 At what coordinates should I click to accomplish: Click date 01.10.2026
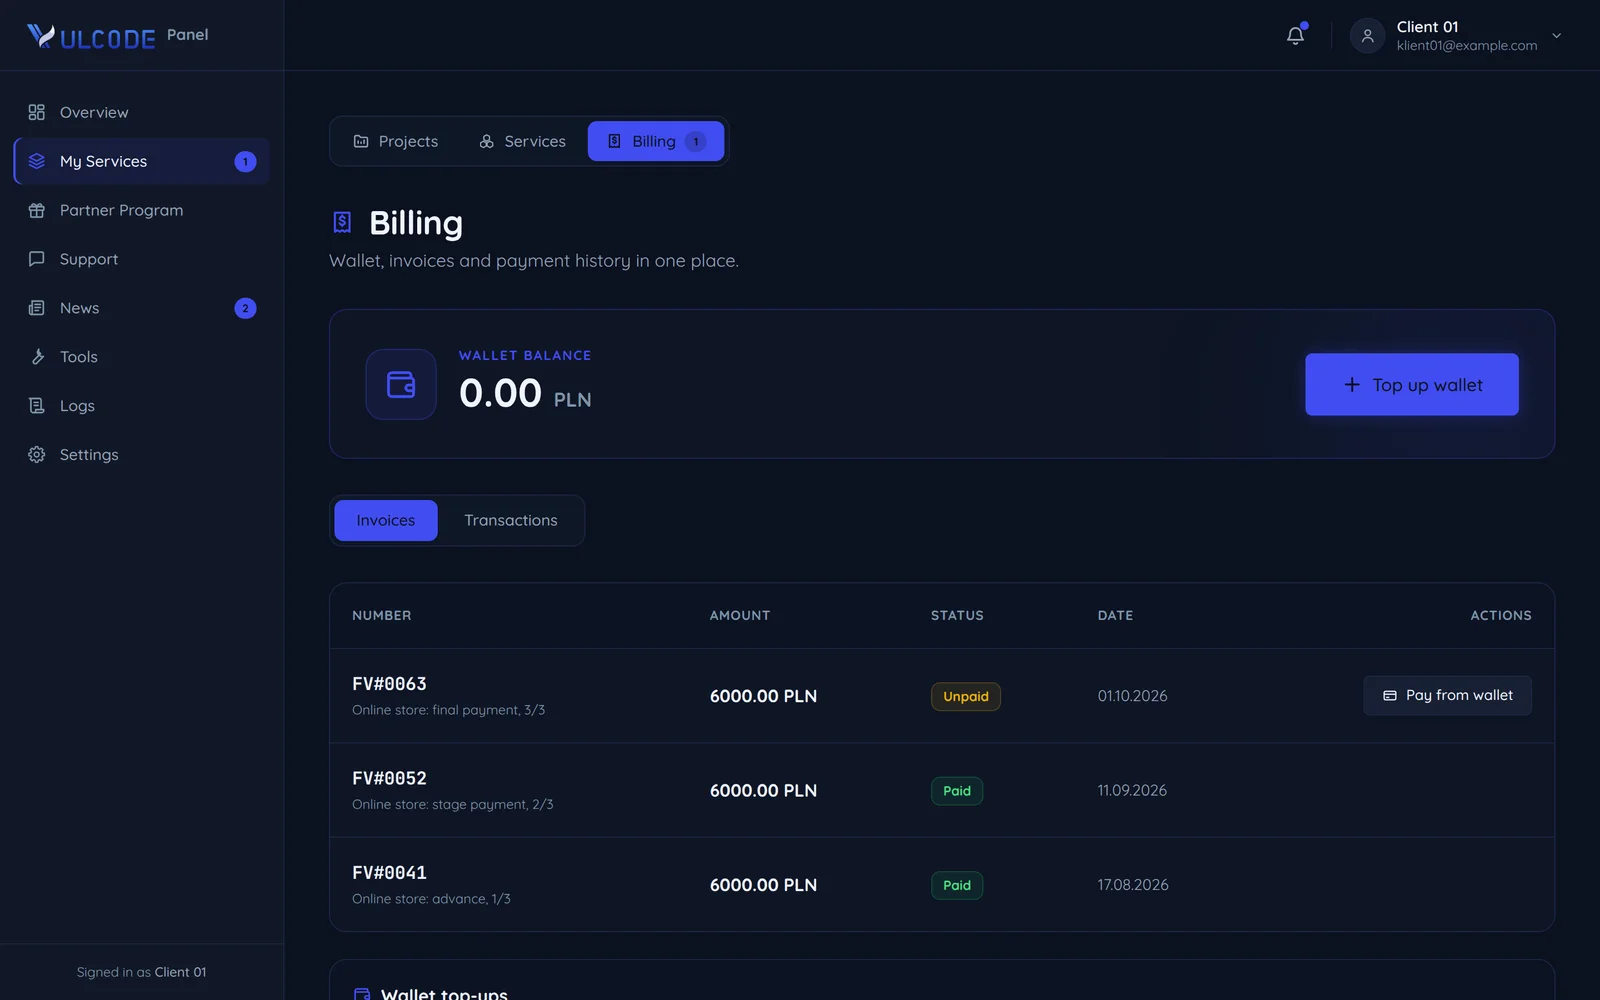1132,696
